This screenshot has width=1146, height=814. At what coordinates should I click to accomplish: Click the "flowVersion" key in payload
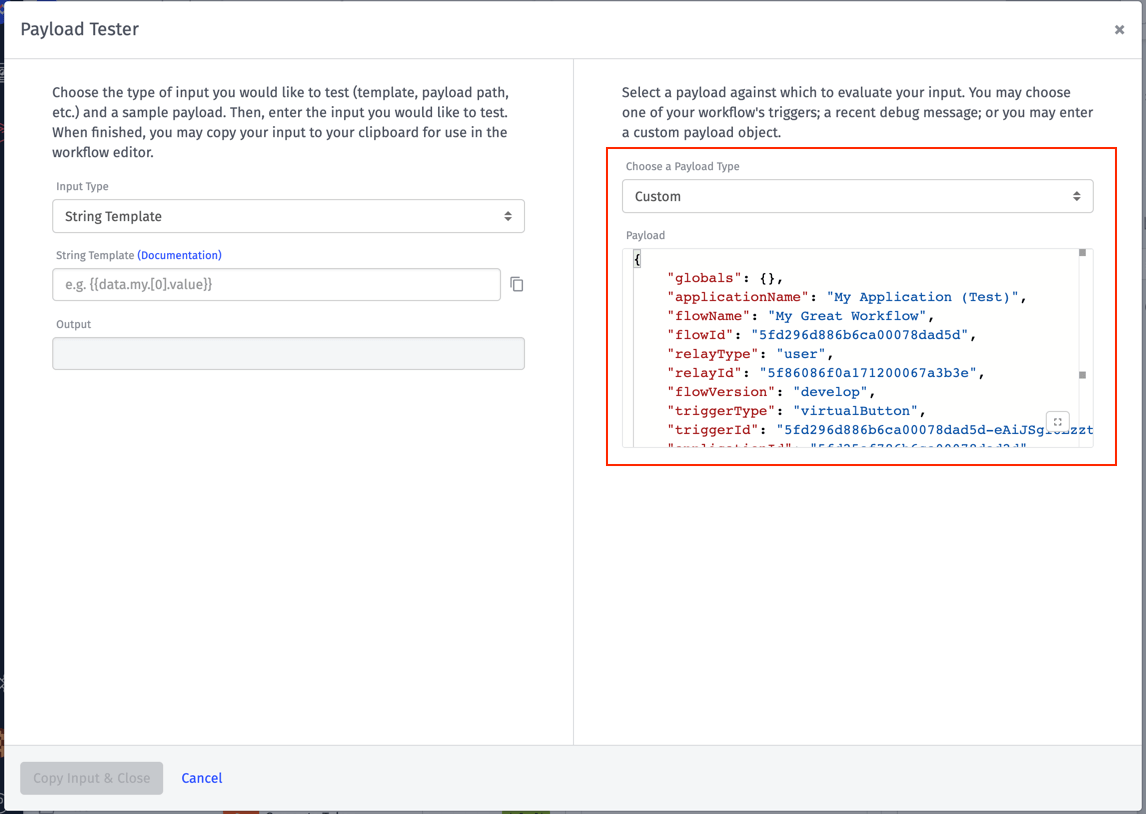tap(721, 392)
